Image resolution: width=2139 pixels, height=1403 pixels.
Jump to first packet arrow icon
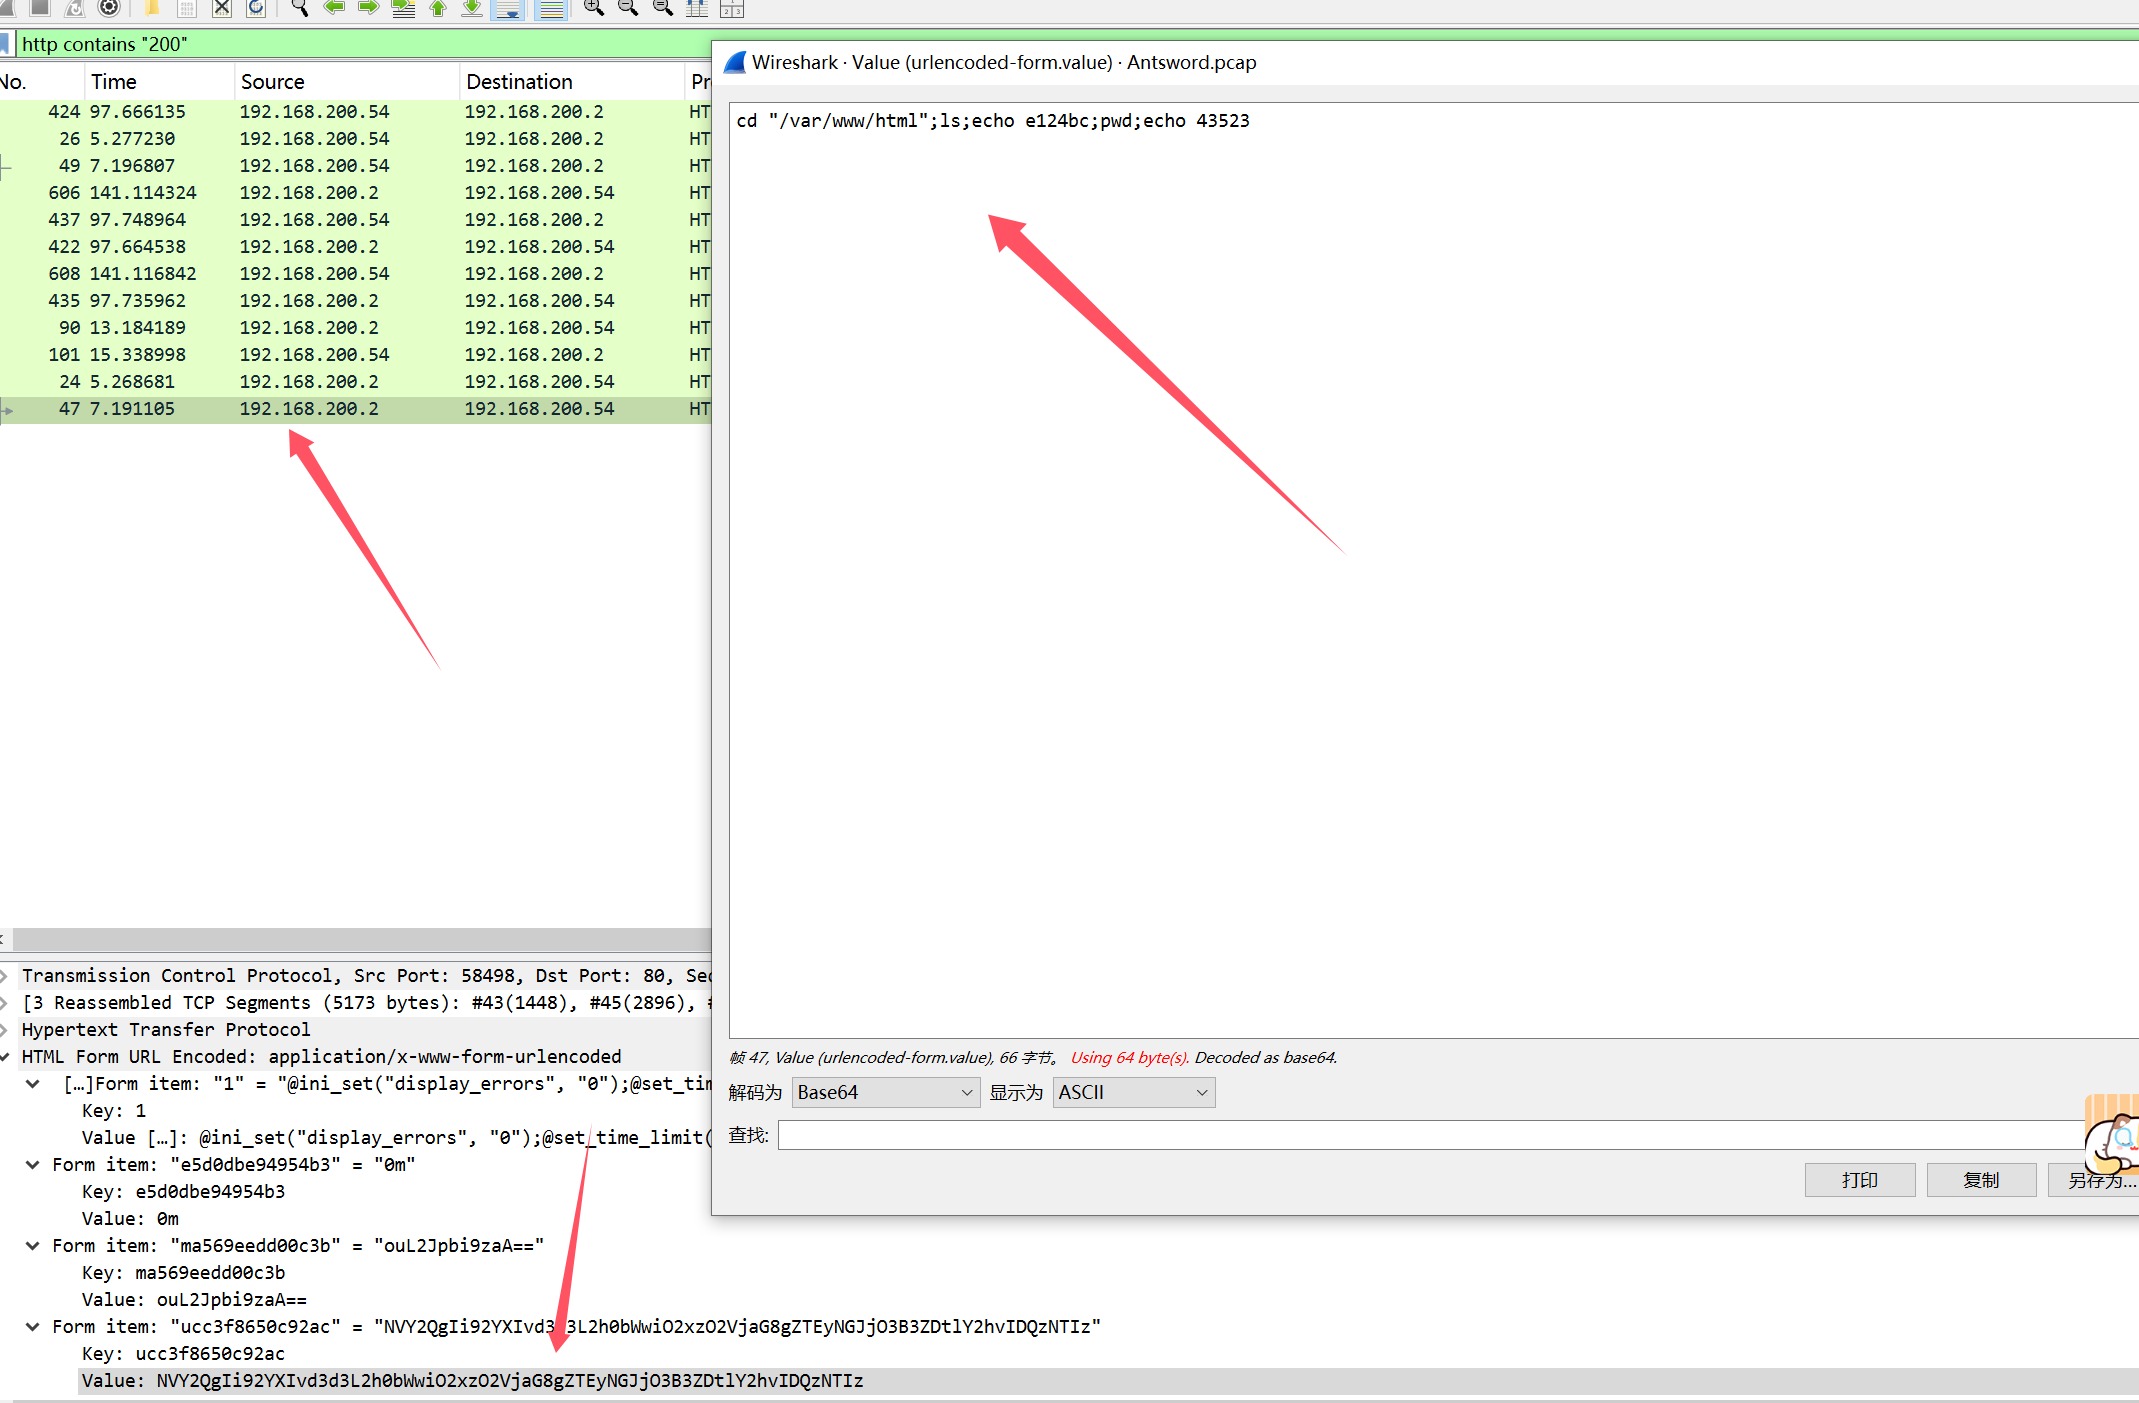(437, 8)
